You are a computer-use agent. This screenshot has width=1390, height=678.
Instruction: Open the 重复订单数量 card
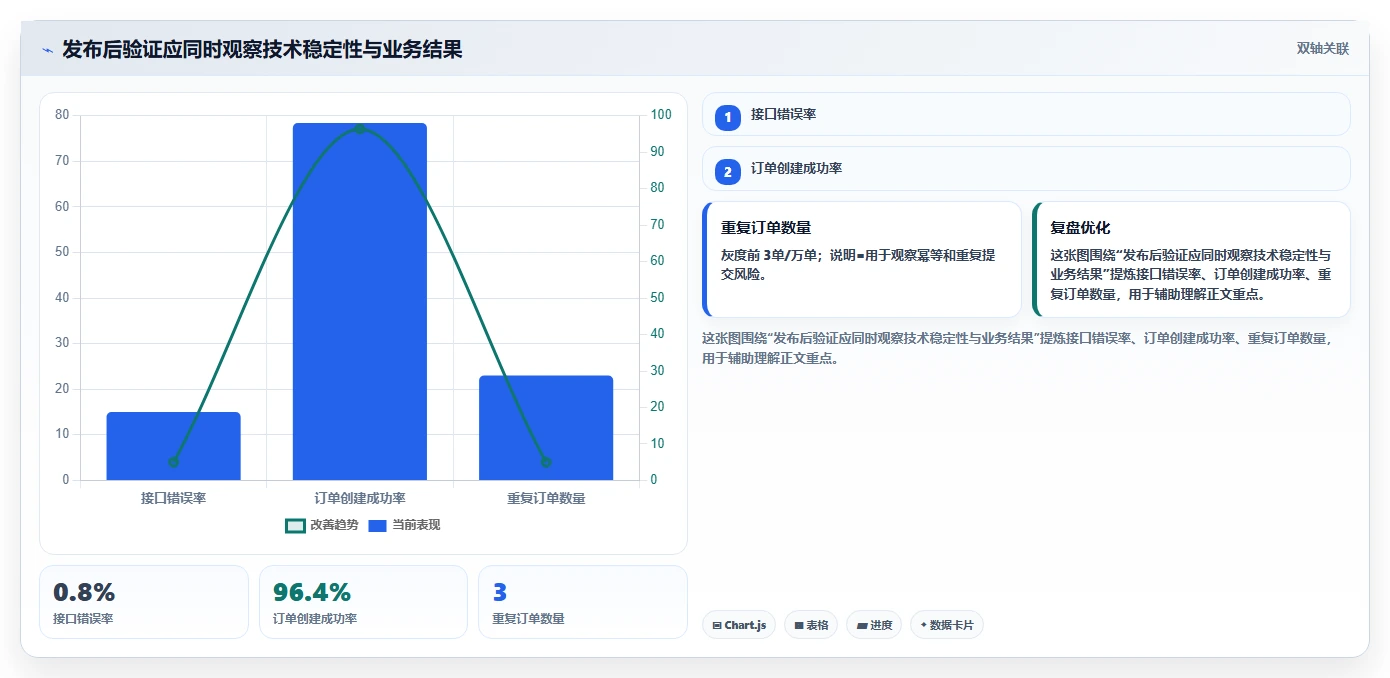click(862, 260)
